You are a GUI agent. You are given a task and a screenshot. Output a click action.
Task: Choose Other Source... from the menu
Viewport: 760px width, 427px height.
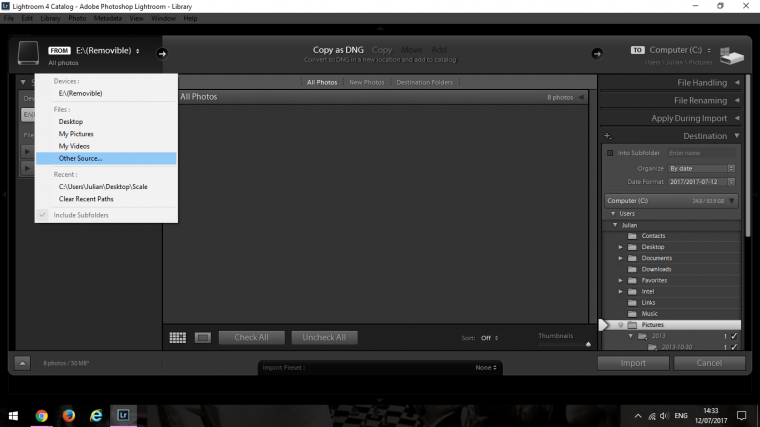[106, 158]
